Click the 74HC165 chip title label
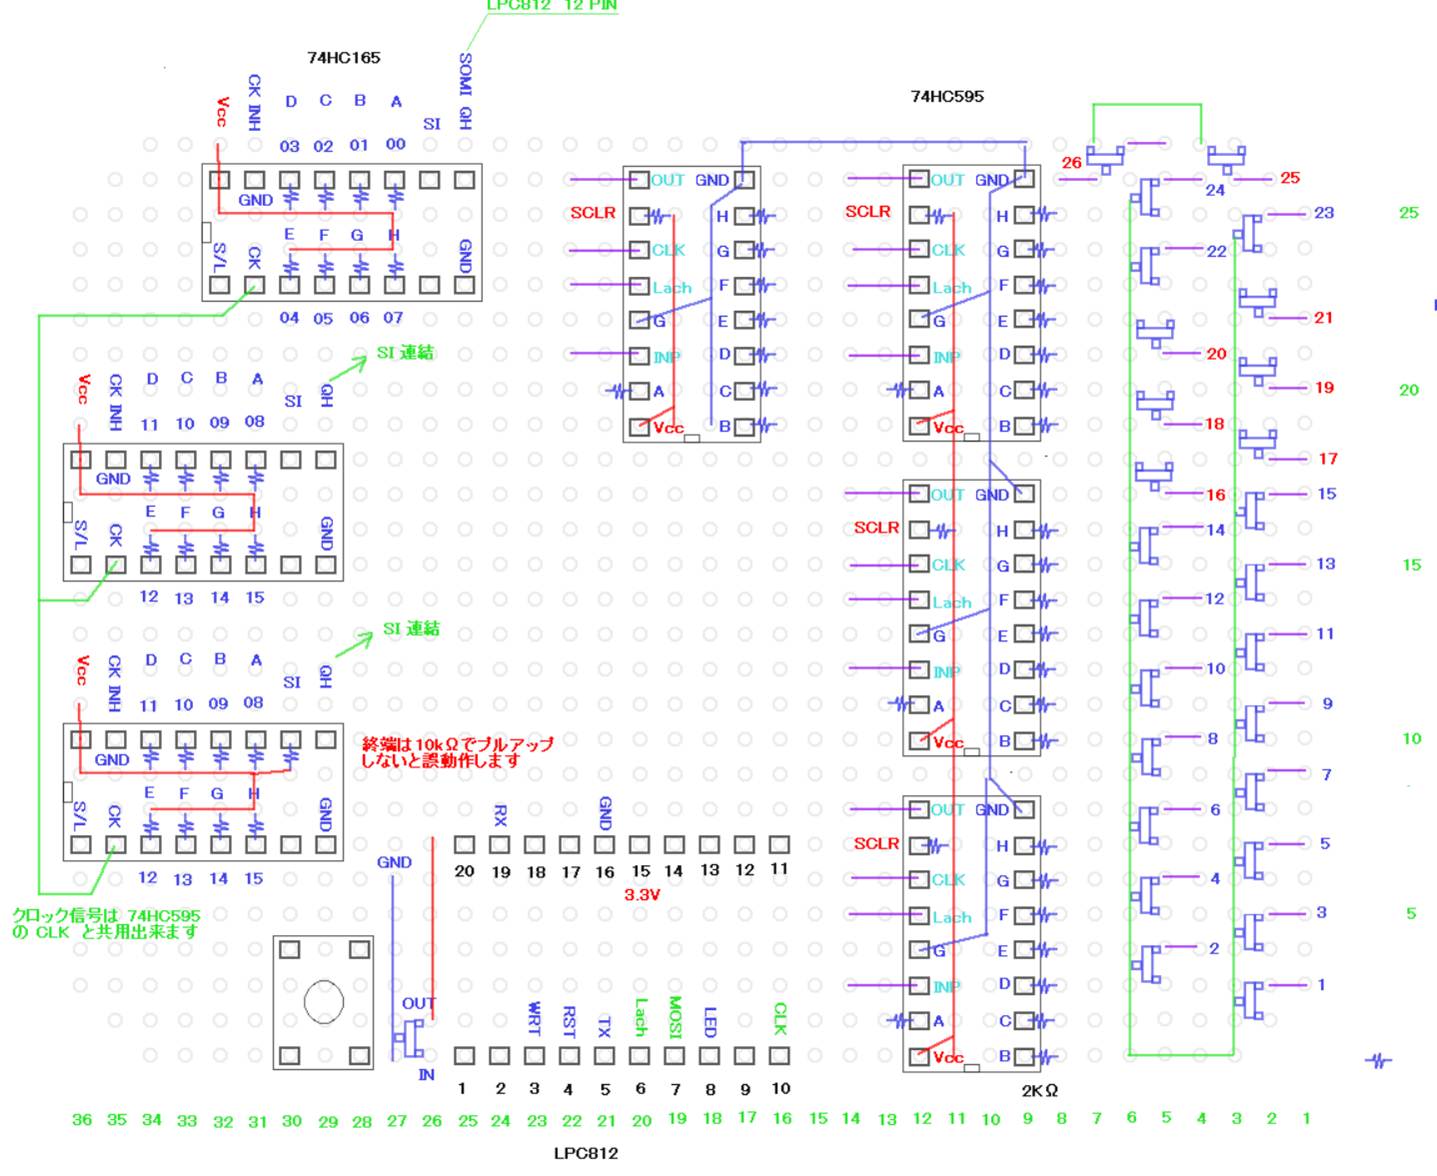This screenshot has width=1437, height=1176. (x=343, y=58)
